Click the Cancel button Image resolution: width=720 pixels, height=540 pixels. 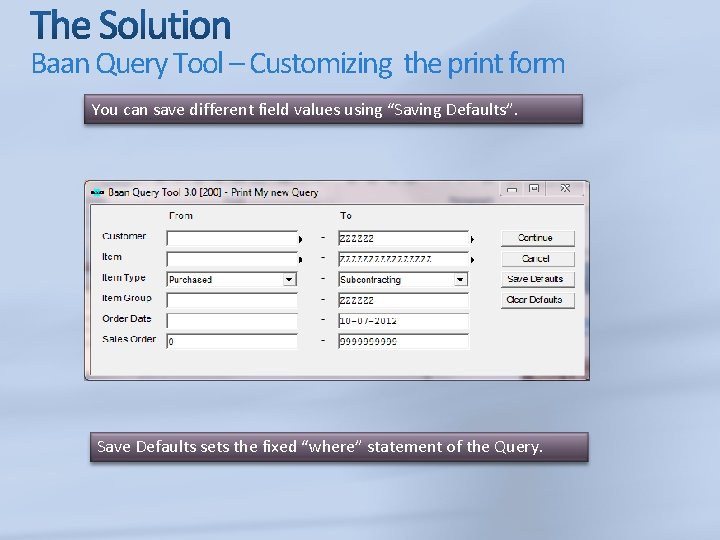point(538,259)
